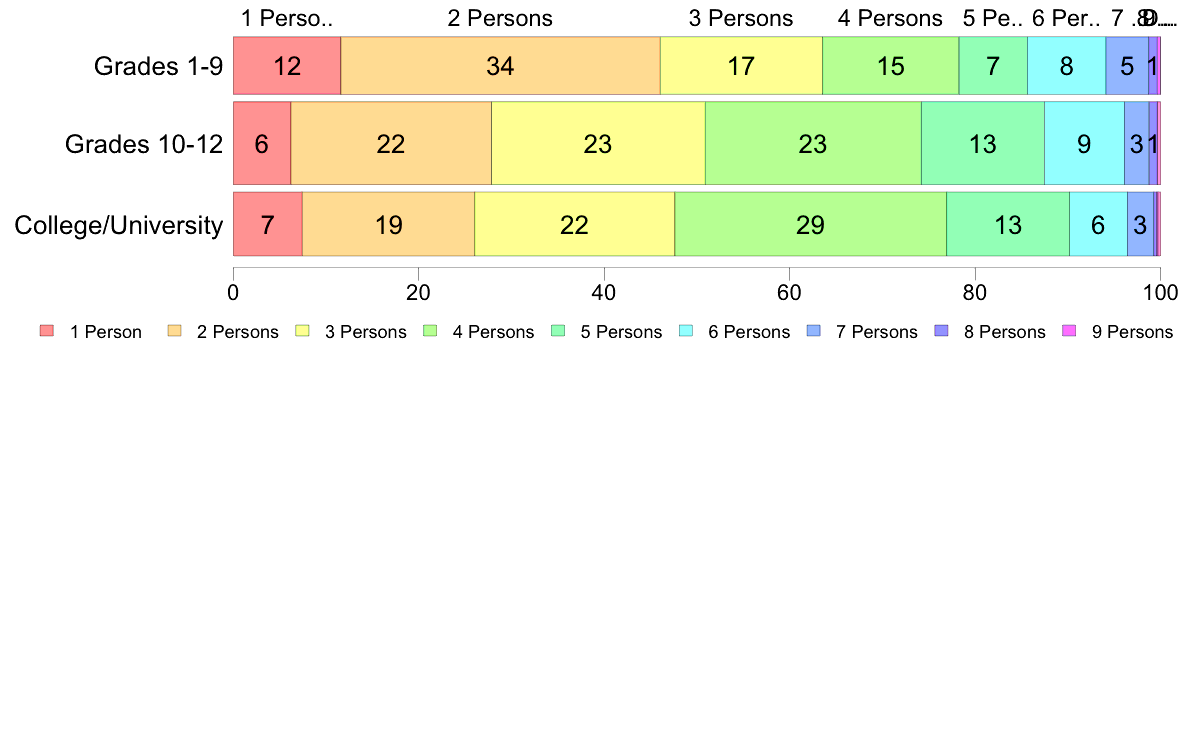Click the 2 Persons column header
The height and width of the screenshot is (736, 1188).
pos(500,18)
